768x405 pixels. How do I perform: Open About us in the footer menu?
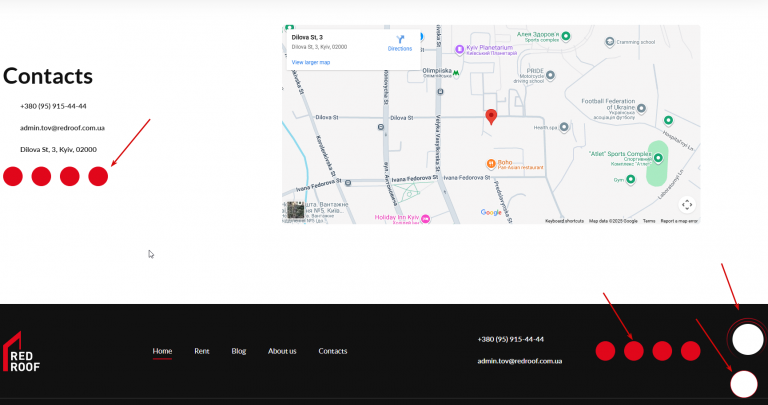(282, 351)
